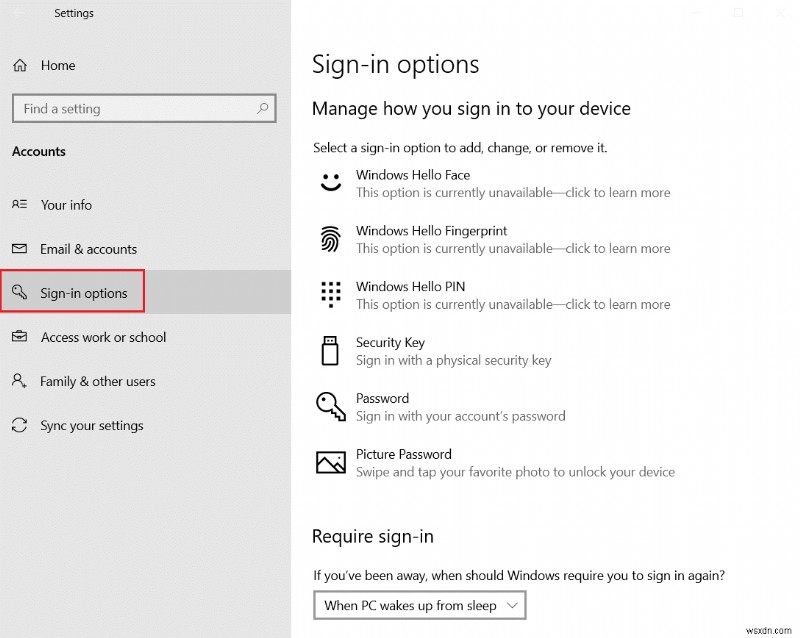Click the Picture Password image icon
This screenshot has height=638, width=800.
pos(331,462)
